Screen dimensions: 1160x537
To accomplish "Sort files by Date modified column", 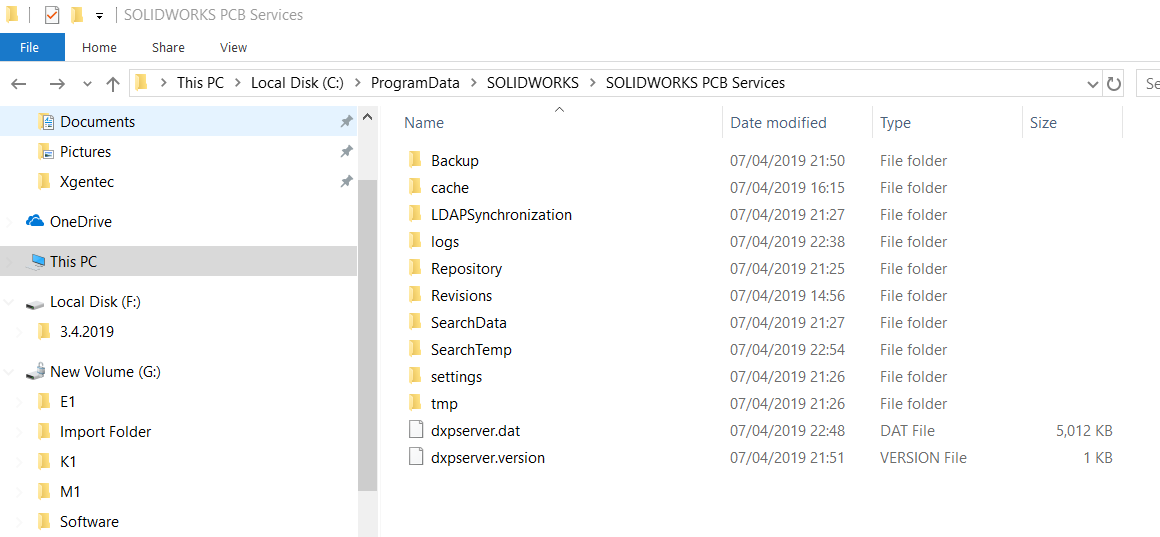I will pos(778,123).
